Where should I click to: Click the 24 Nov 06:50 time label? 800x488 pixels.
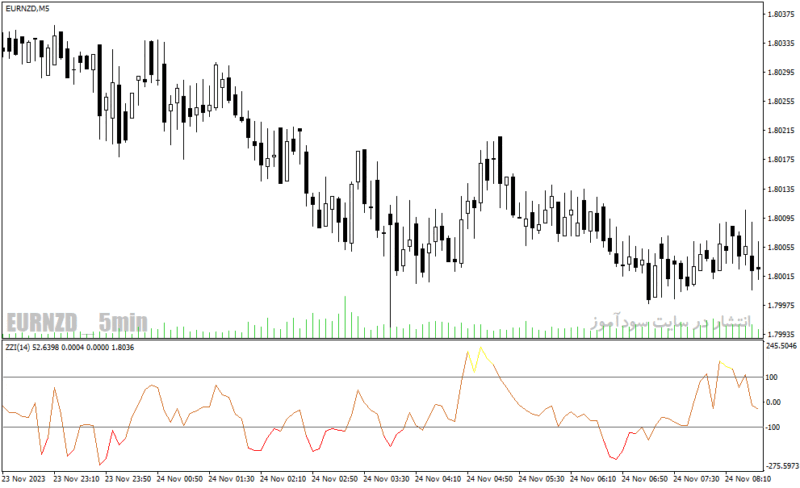[644, 479]
